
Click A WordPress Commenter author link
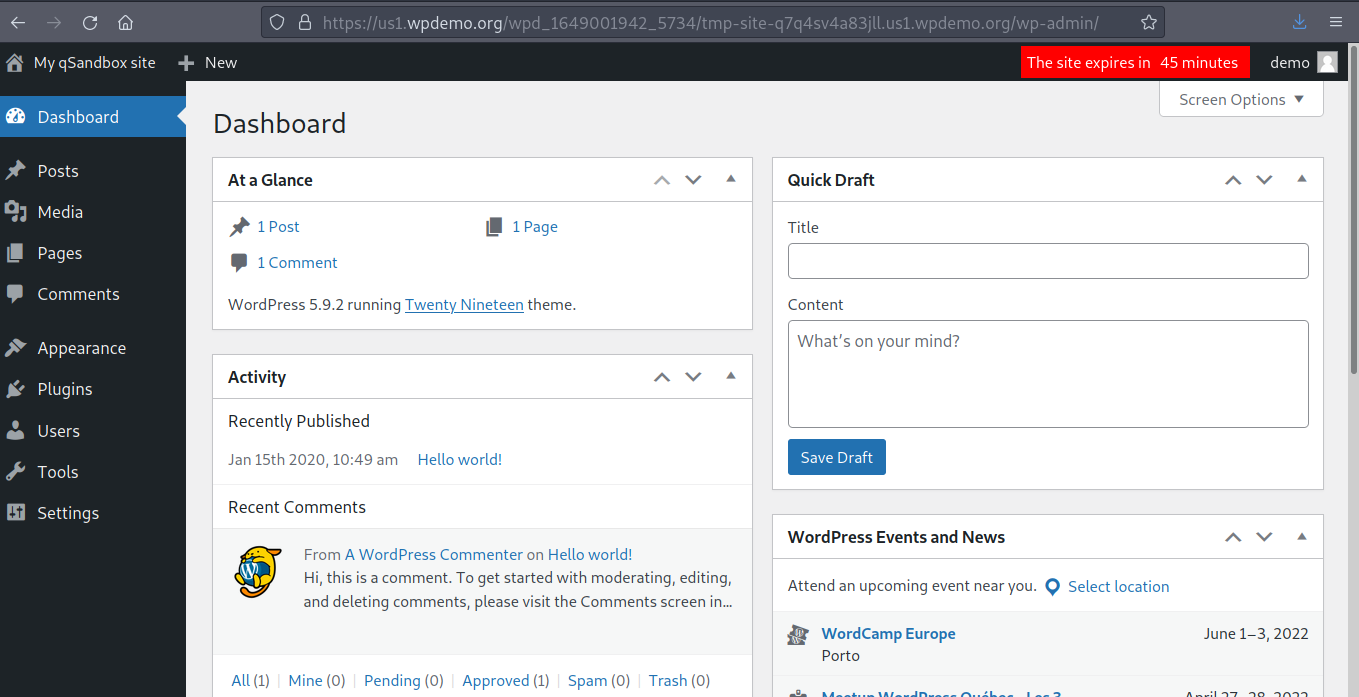[434, 554]
